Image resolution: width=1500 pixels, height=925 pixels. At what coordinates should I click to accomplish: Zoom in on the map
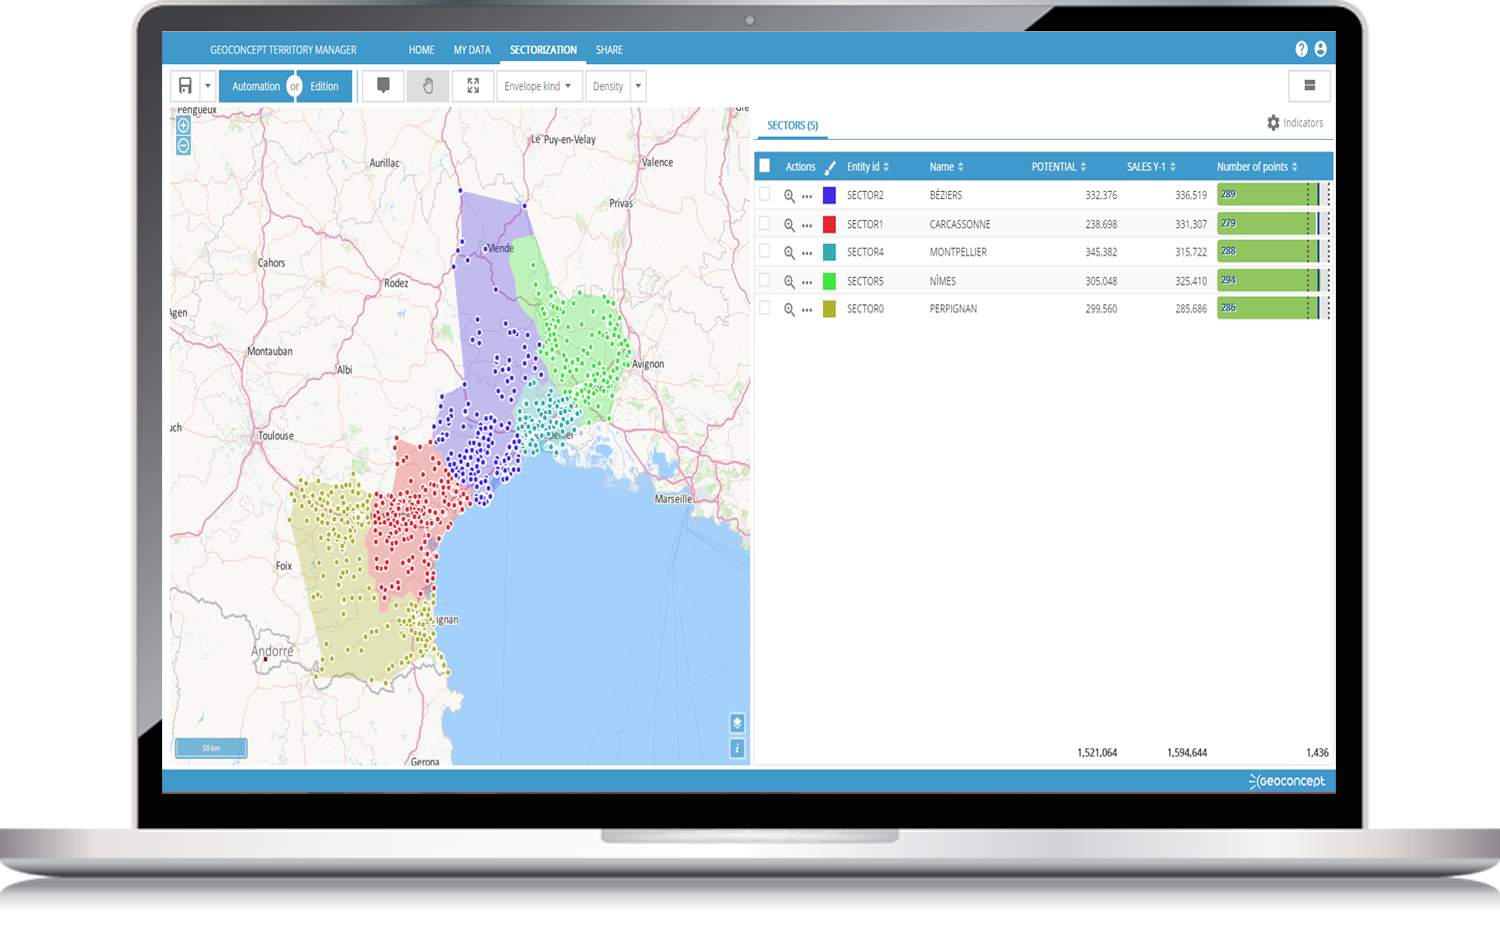pyautogui.click(x=183, y=126)
